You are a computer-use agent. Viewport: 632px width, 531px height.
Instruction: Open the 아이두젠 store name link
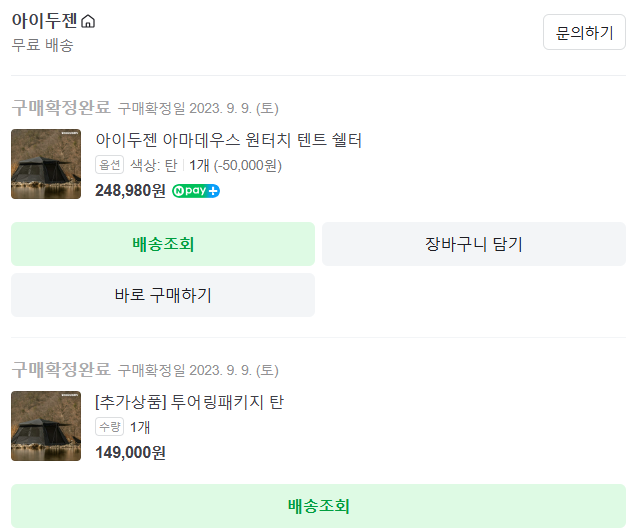44,21
